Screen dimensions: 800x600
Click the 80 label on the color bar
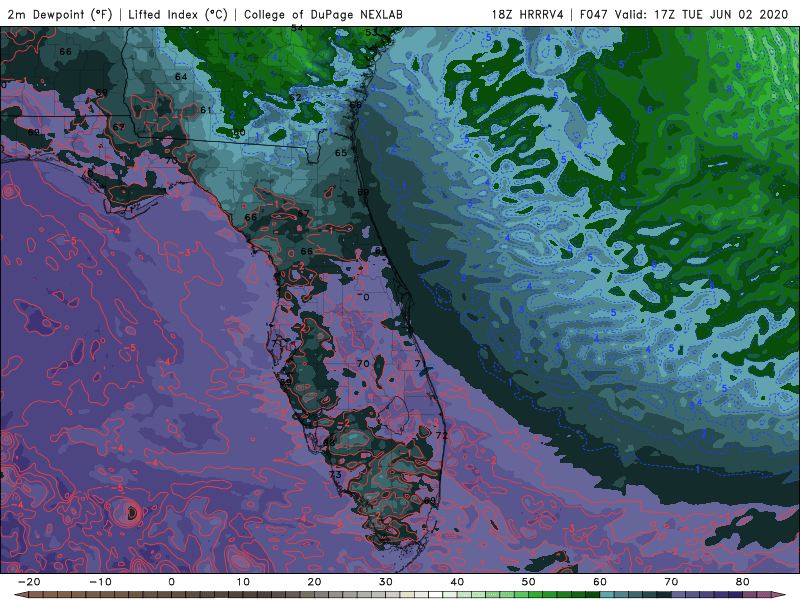coord(743,582)
